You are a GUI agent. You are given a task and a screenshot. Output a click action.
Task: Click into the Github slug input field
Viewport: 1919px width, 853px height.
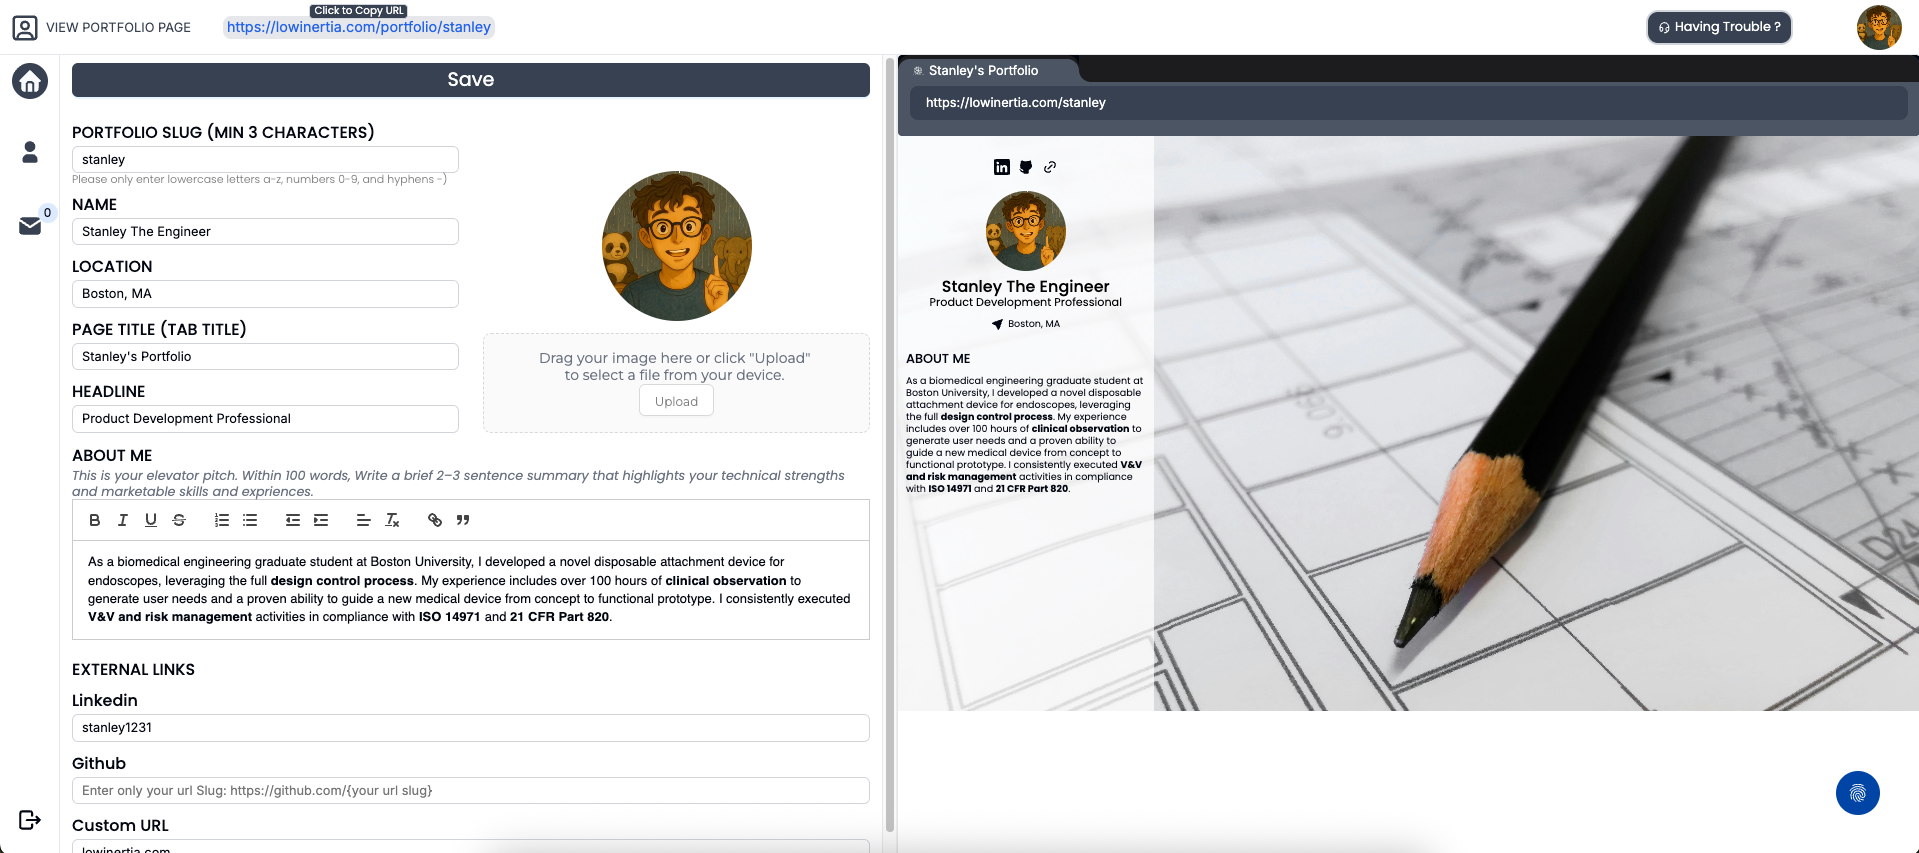(470, 790)
